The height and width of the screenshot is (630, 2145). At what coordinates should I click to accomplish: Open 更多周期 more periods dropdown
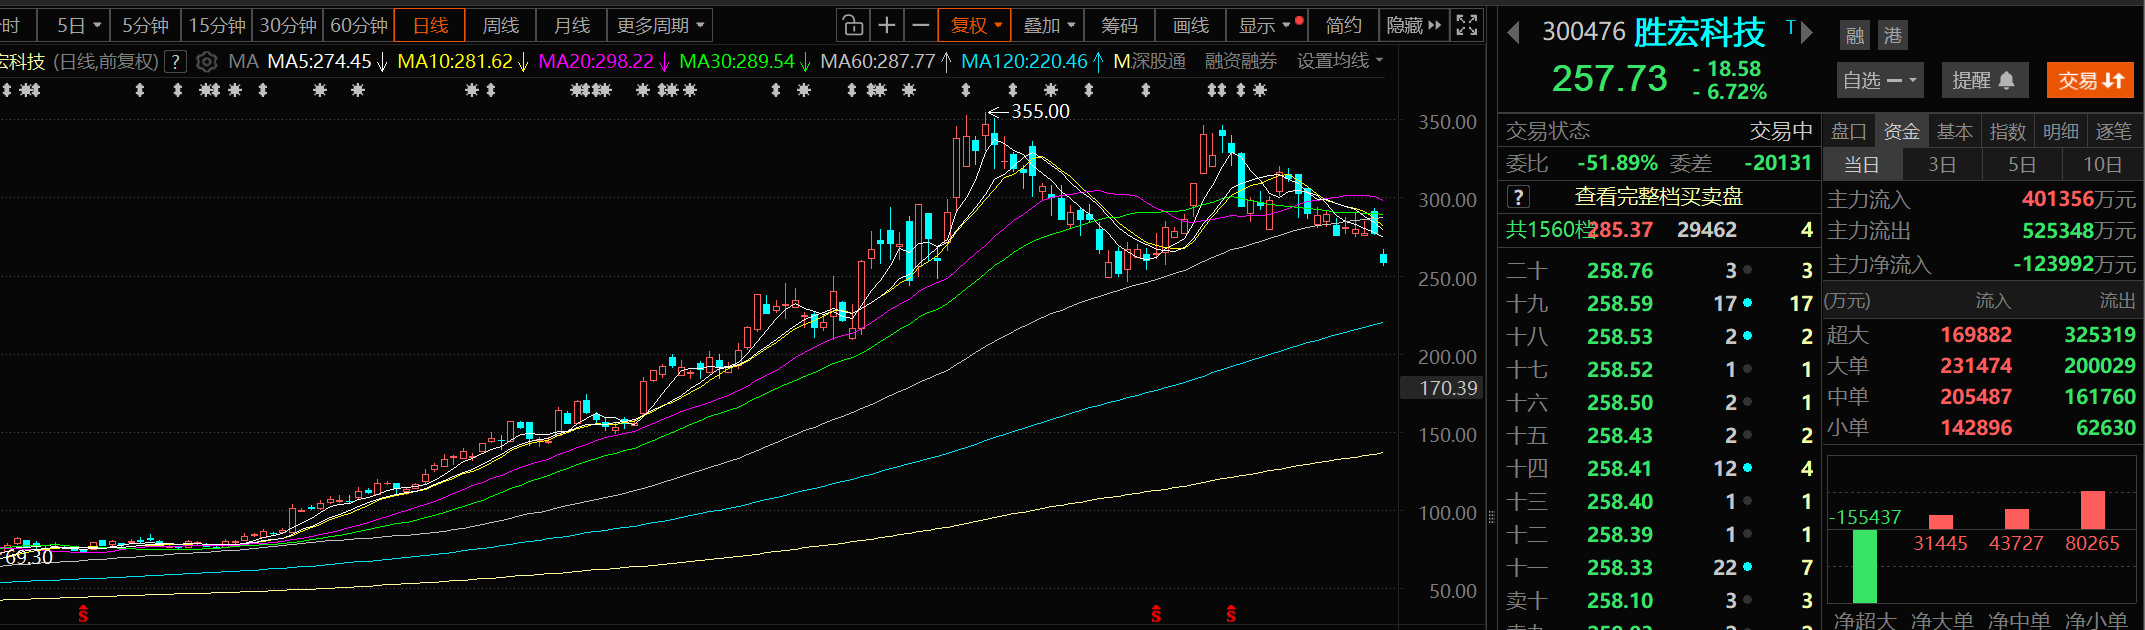(661, 25)
